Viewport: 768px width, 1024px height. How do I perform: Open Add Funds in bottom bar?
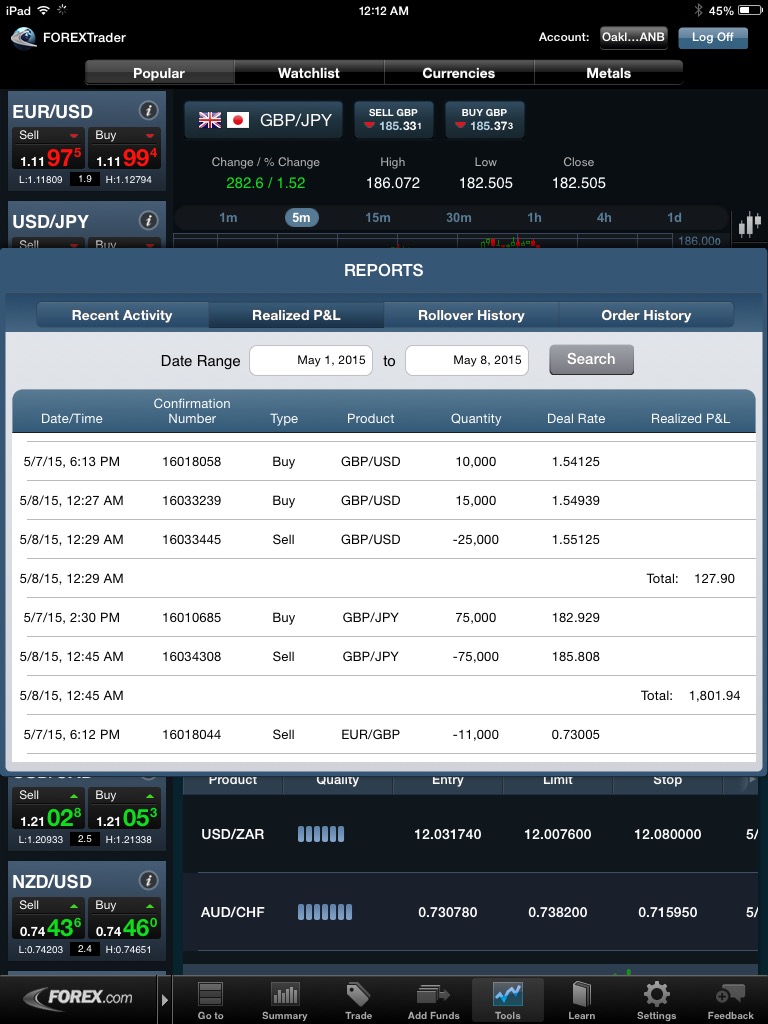[x=433, y=998]
